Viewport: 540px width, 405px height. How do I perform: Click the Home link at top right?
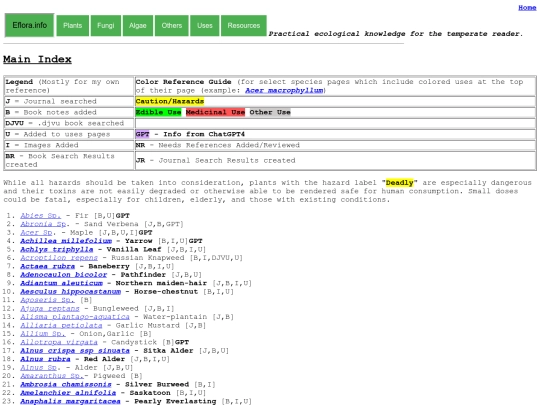point(527,8)
